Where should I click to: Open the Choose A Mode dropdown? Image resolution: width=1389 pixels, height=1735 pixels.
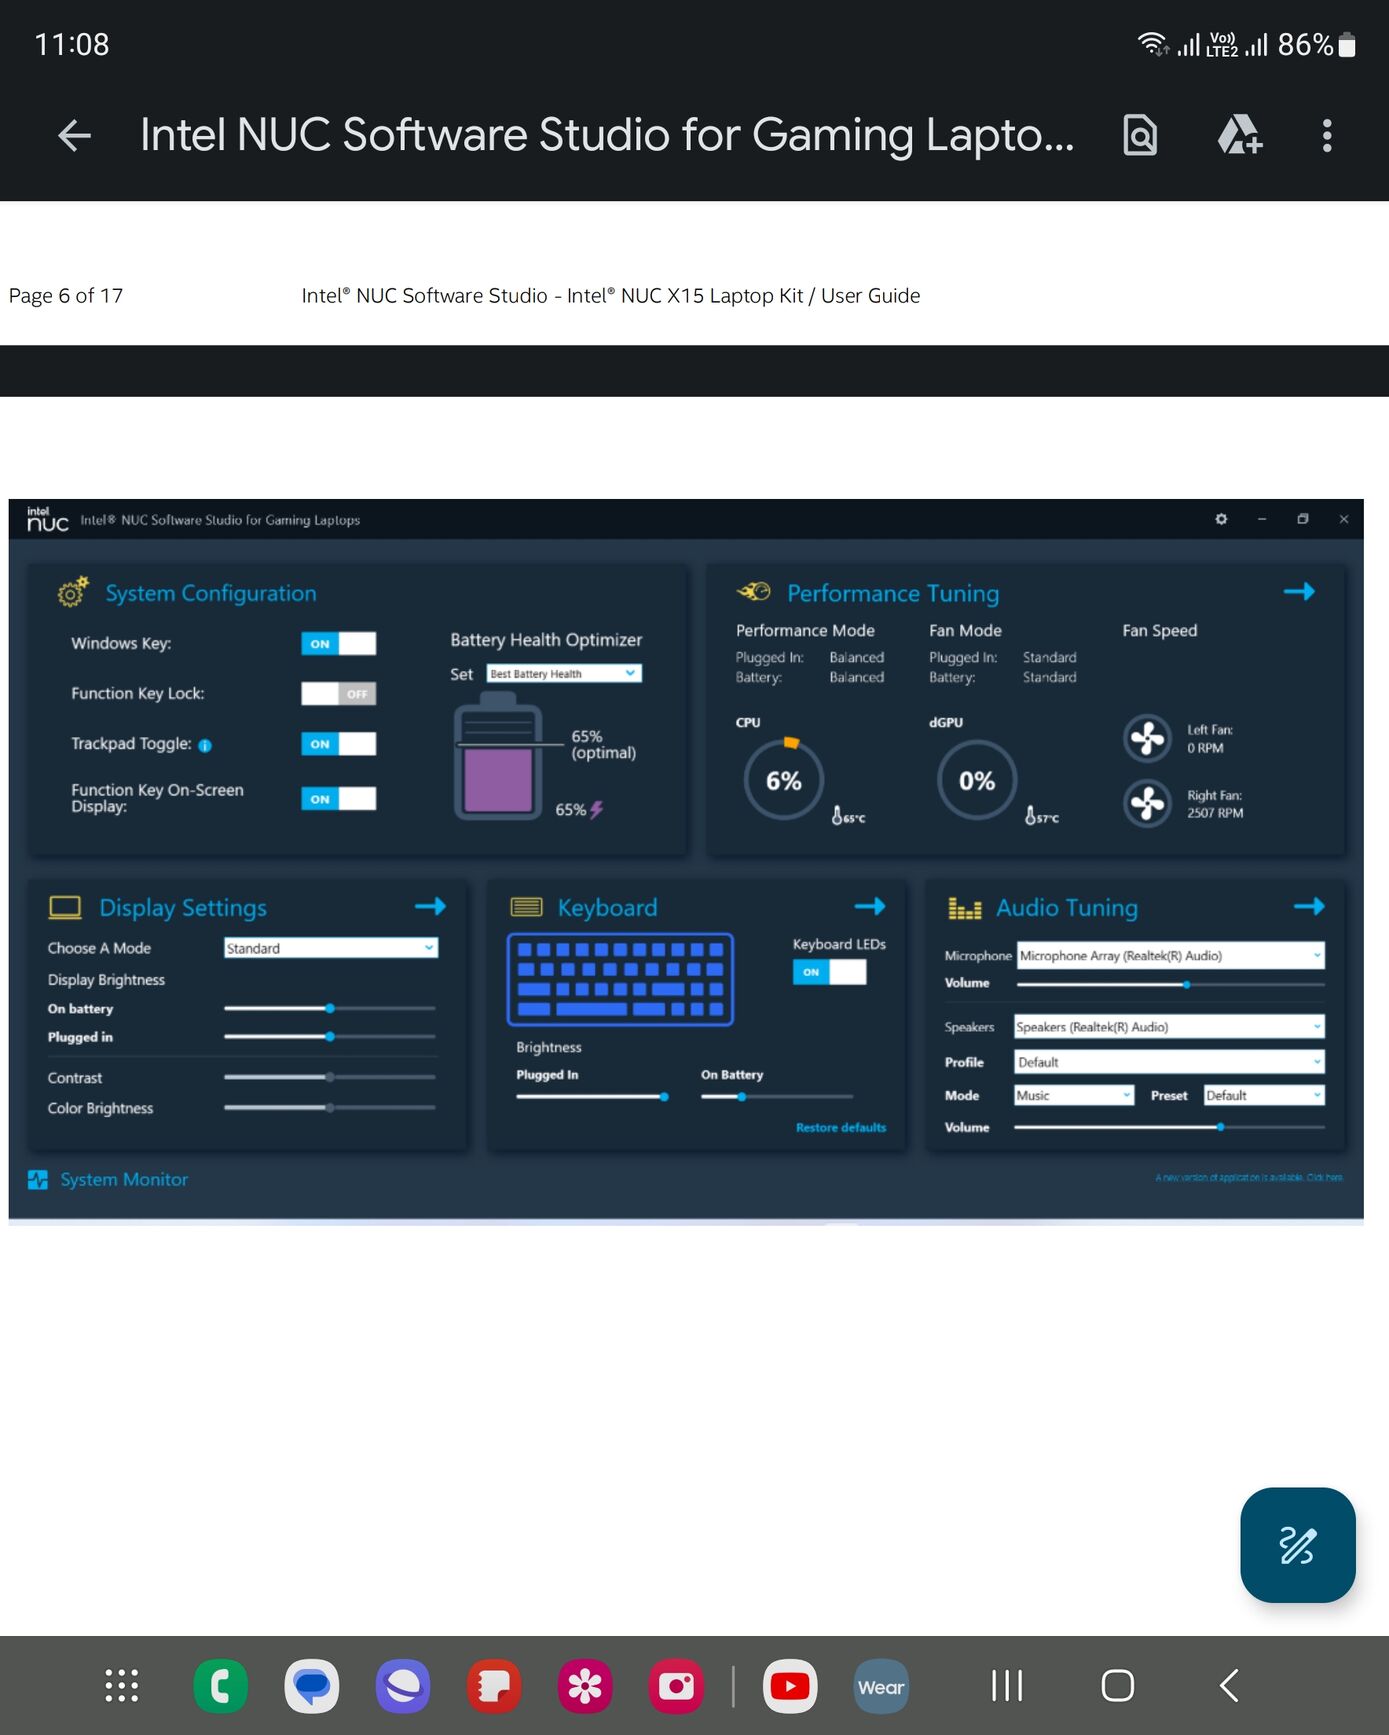pyautogui.click(x=331, y=948)
